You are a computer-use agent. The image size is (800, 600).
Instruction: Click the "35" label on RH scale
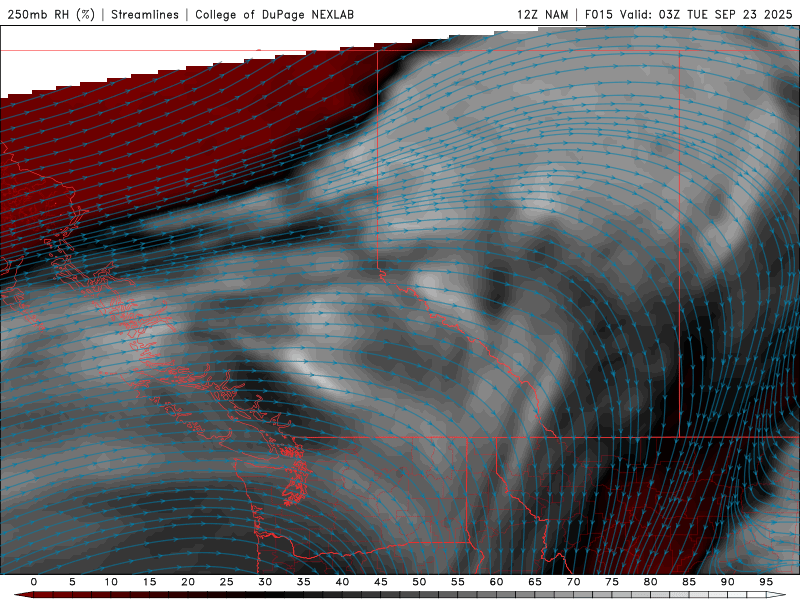coord(304,582)
